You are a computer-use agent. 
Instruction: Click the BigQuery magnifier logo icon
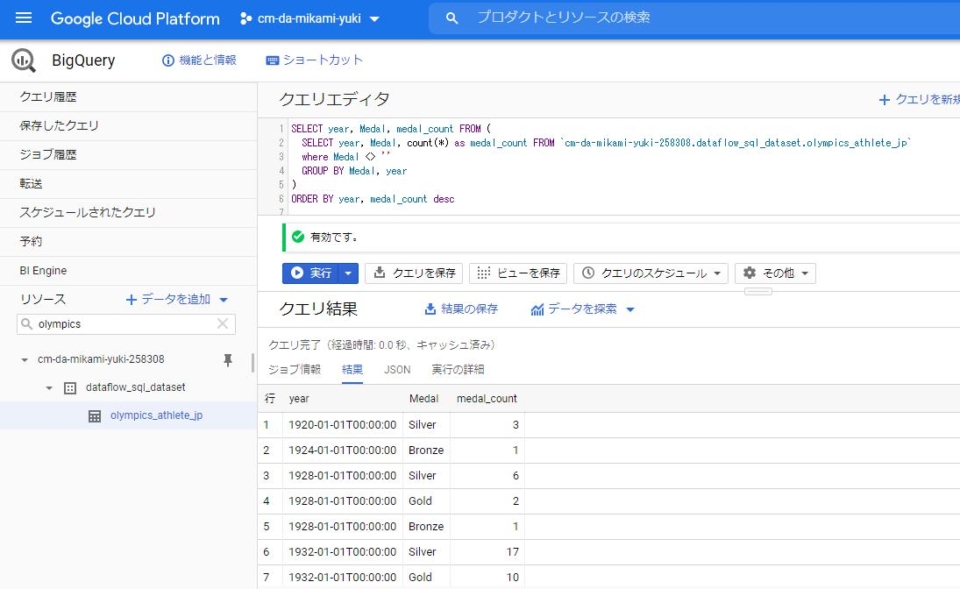(22, 60)
